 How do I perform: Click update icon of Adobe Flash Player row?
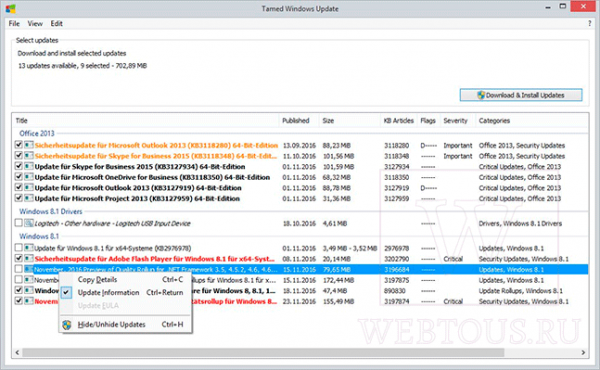29,258
